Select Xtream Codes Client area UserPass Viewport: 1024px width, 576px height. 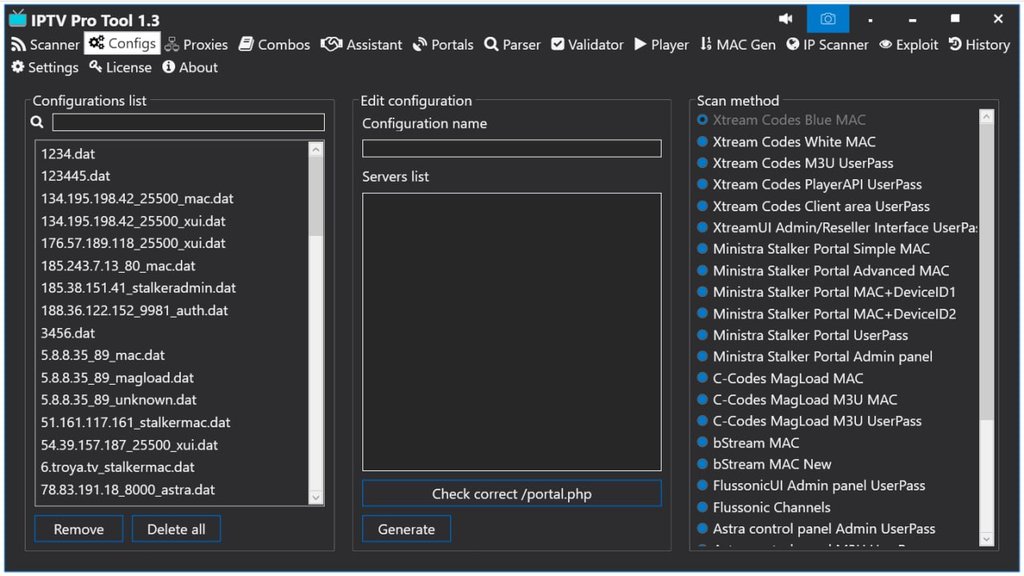[813, 206]
